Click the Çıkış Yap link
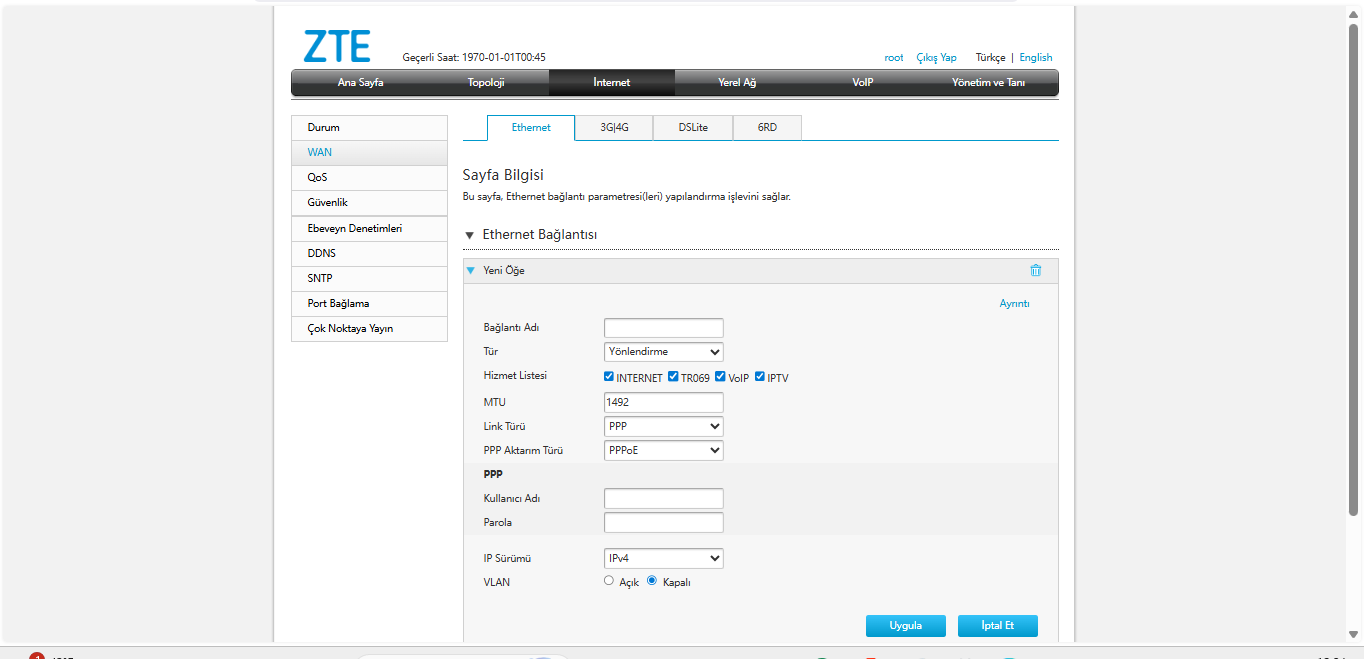Viewport: 1364px width, 659px height. tap(936, 58)
